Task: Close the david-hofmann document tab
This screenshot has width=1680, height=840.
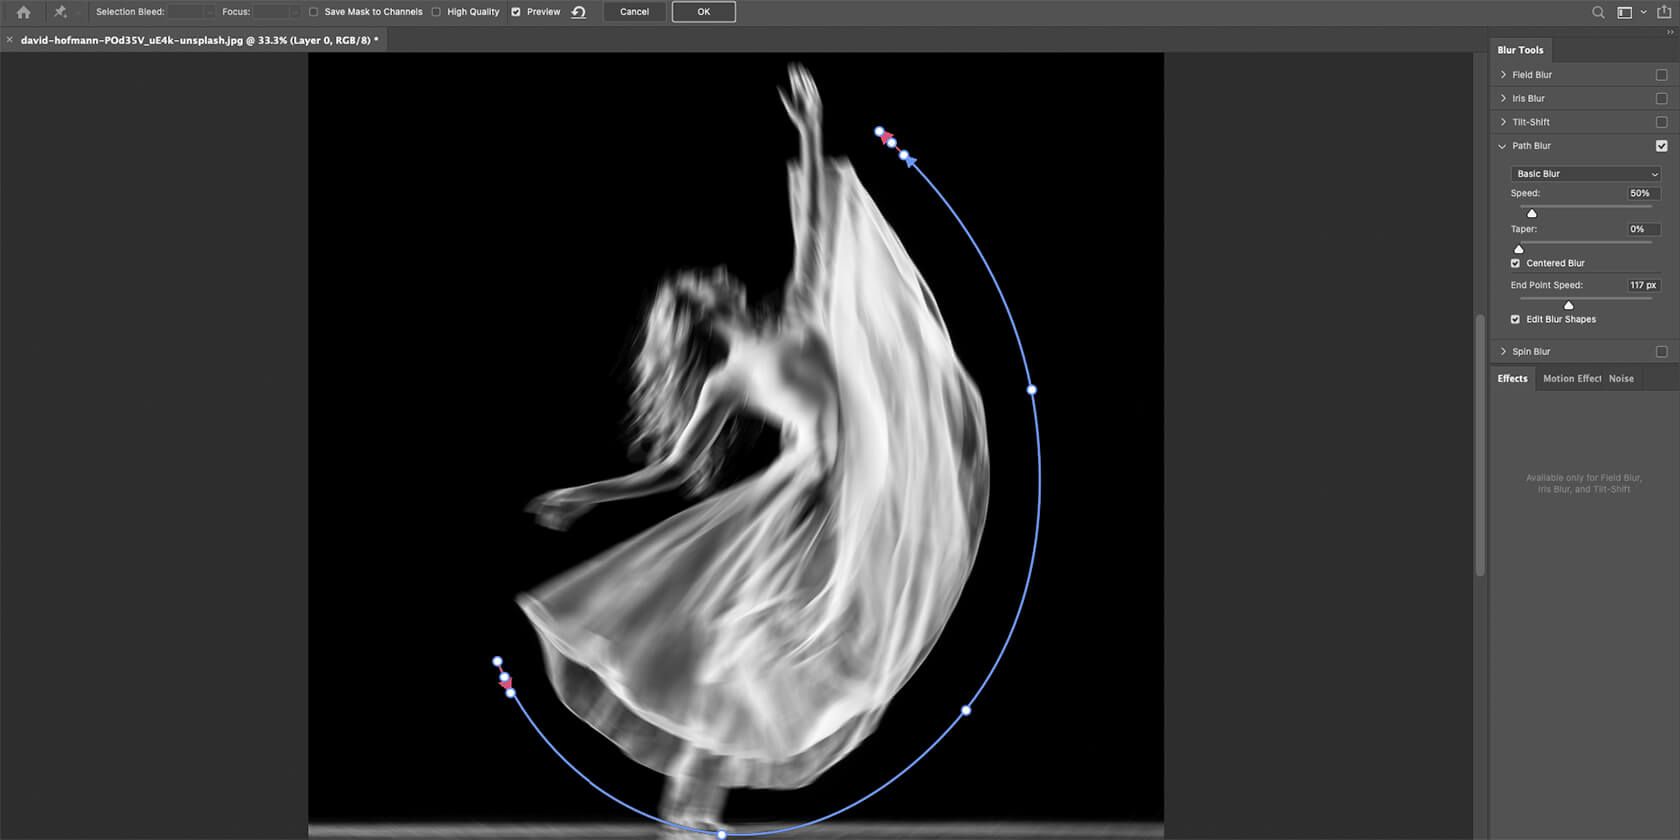Action: [10, 40]
